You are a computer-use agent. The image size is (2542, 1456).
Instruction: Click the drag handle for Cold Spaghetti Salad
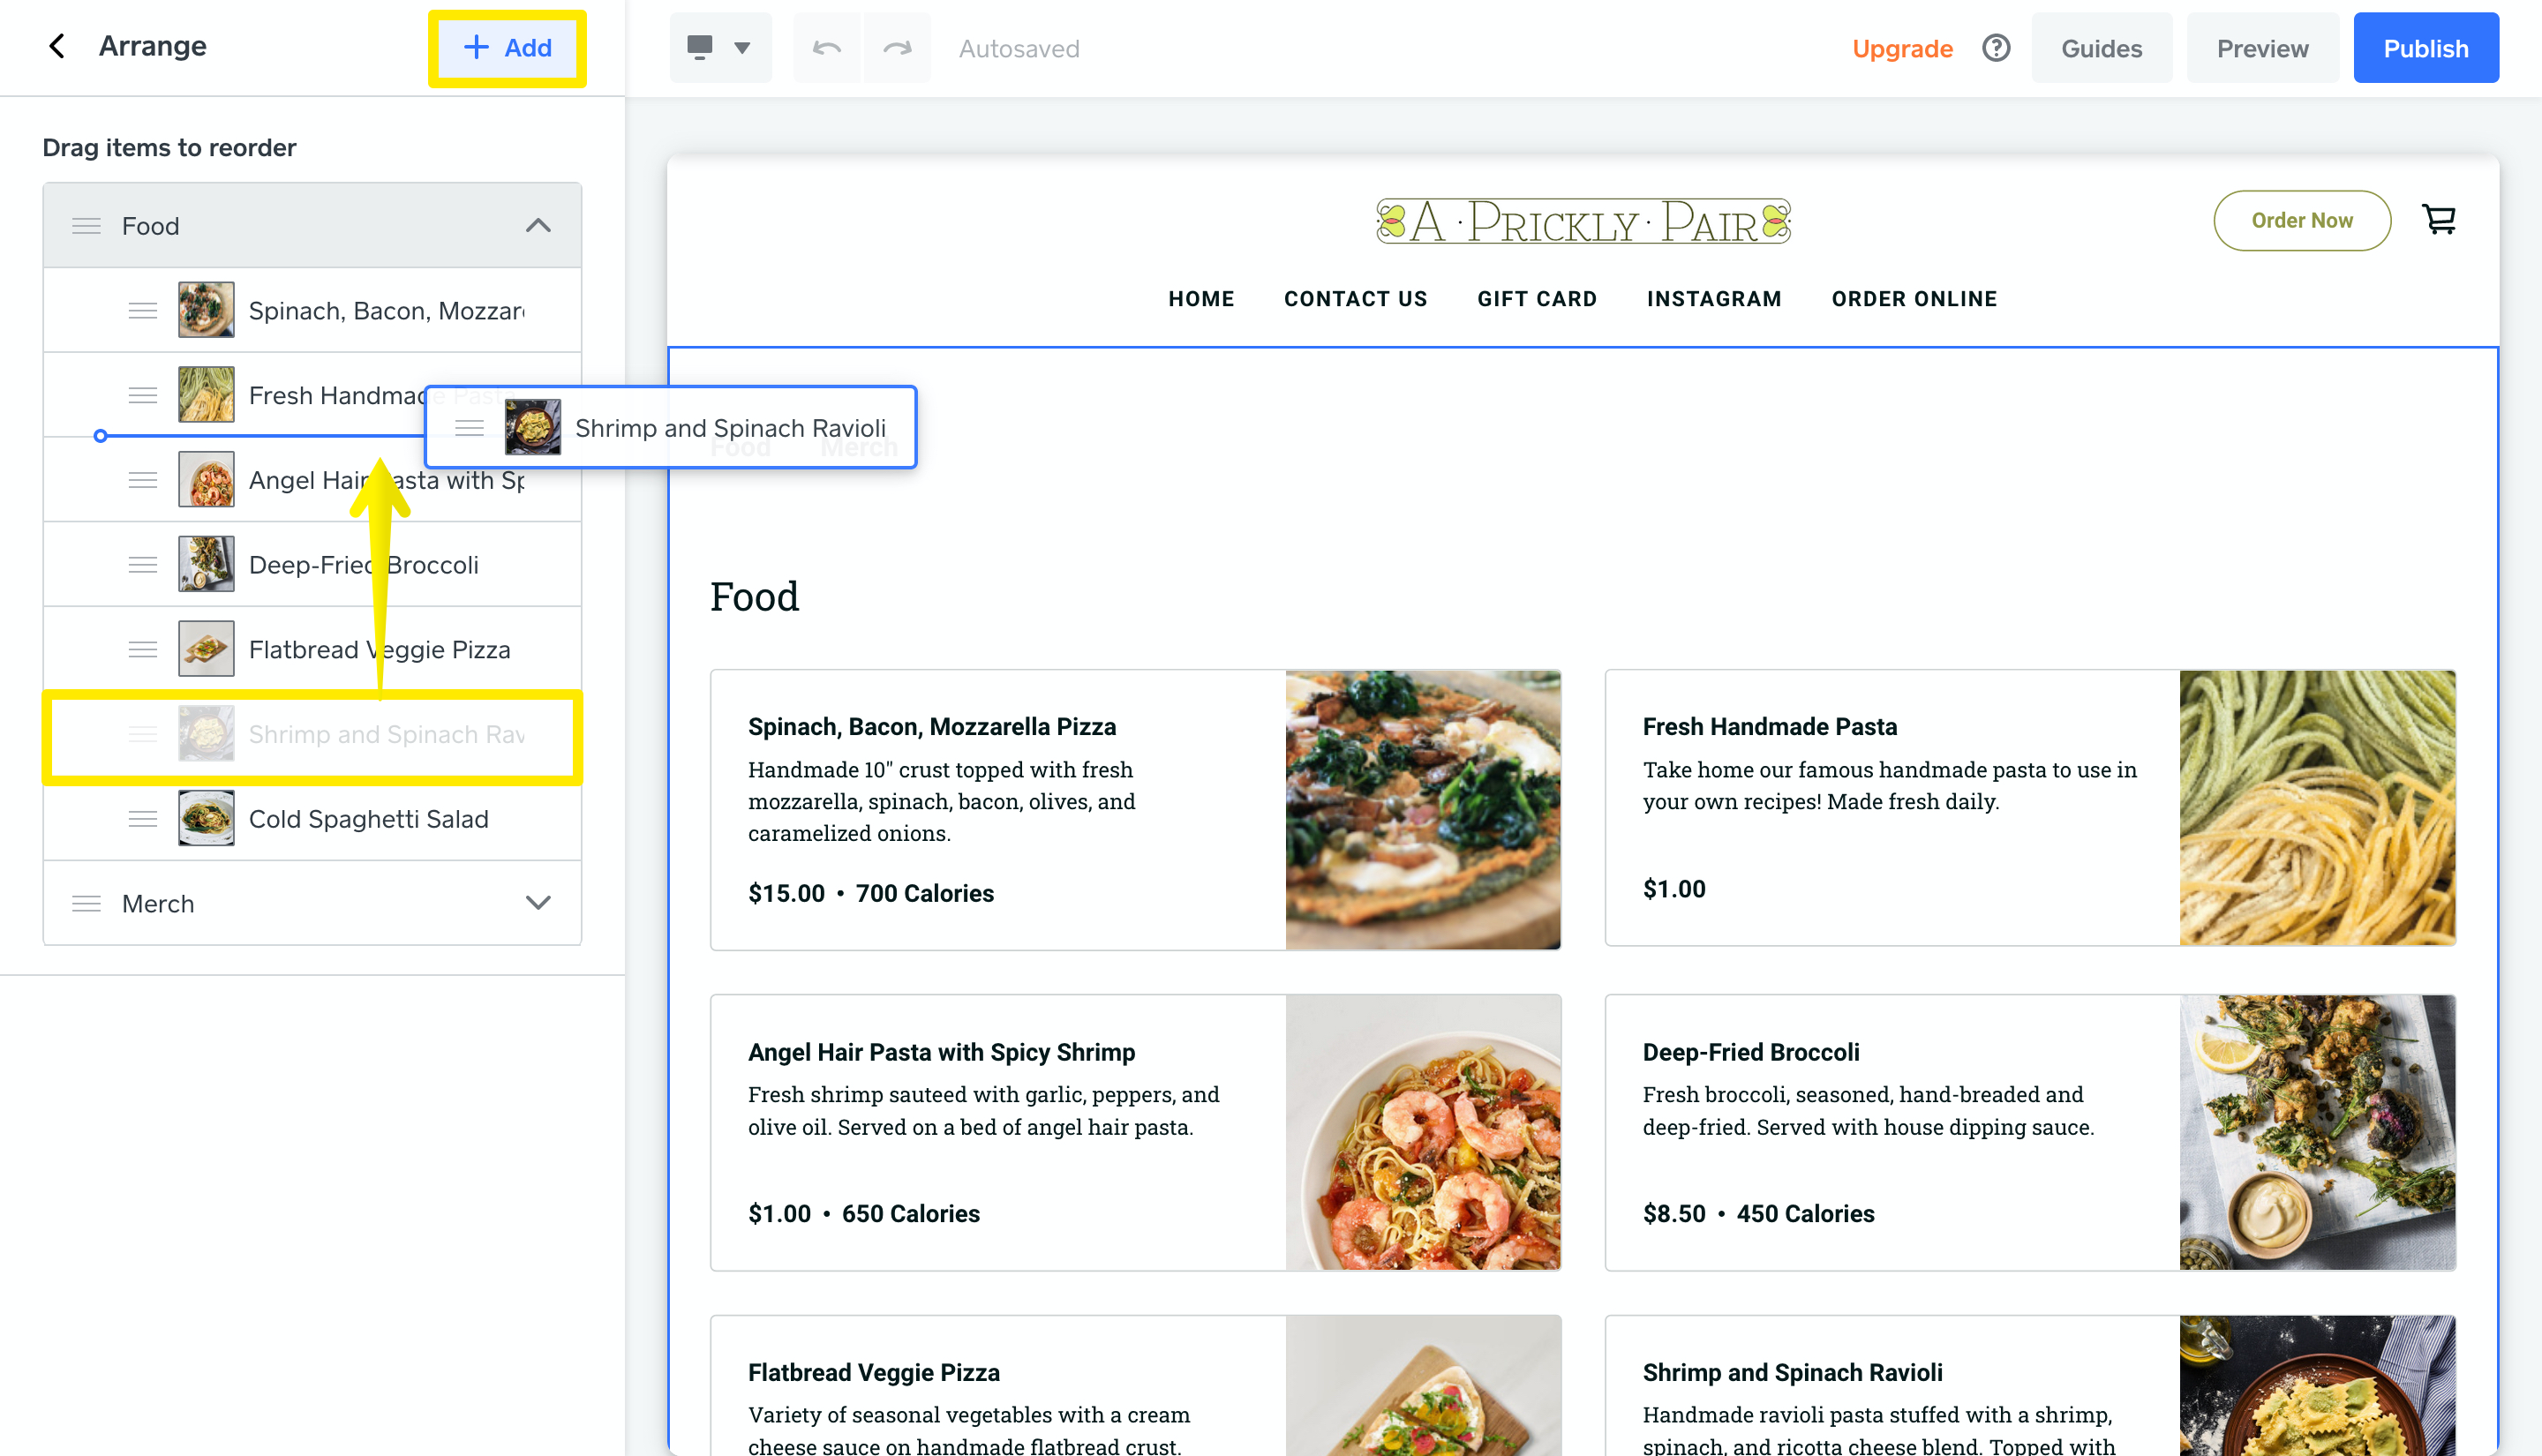(x=142, y=818)
